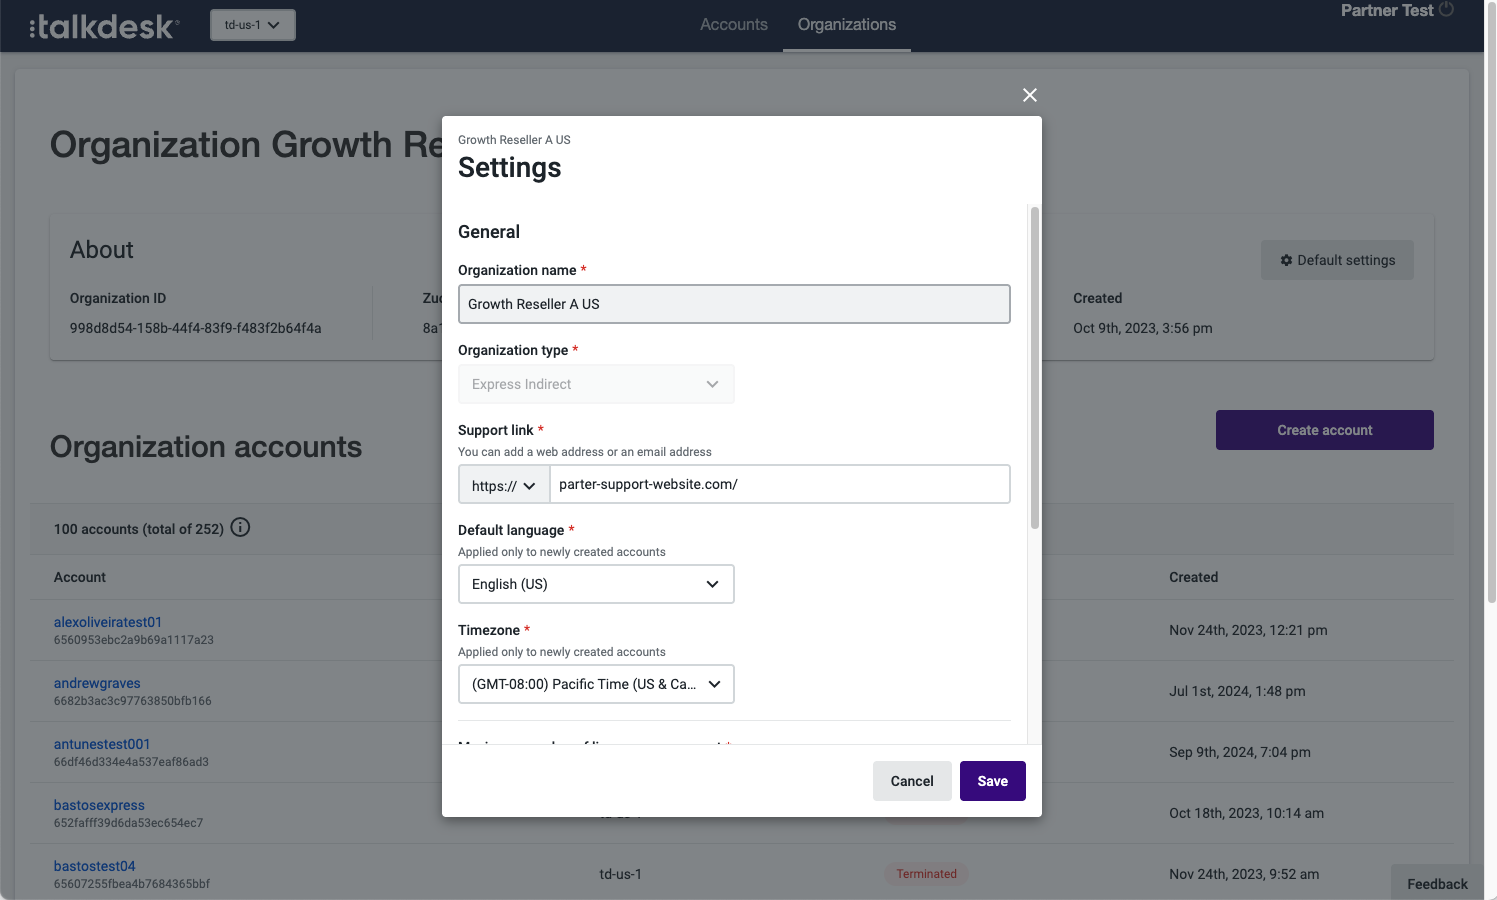The width and height of the screenshot is (1497, 900).
Task: Click the Save button
Action: pos(993,781)
